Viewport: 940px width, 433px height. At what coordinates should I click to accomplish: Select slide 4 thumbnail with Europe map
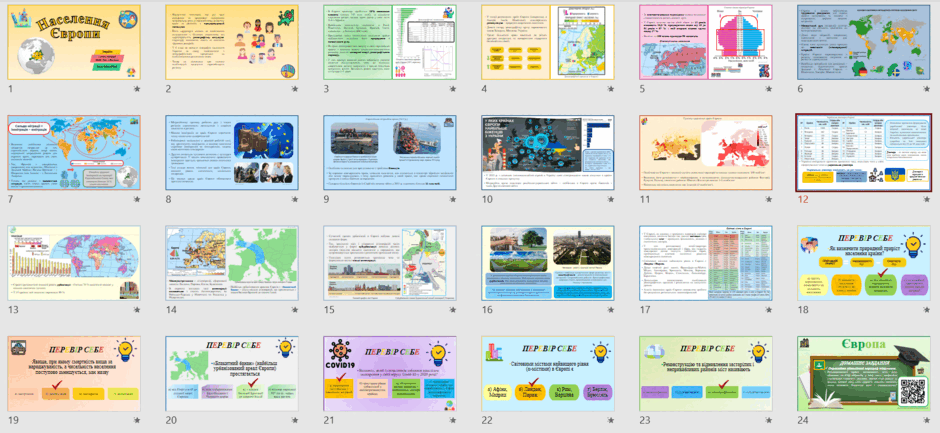[x=548, y=43]
